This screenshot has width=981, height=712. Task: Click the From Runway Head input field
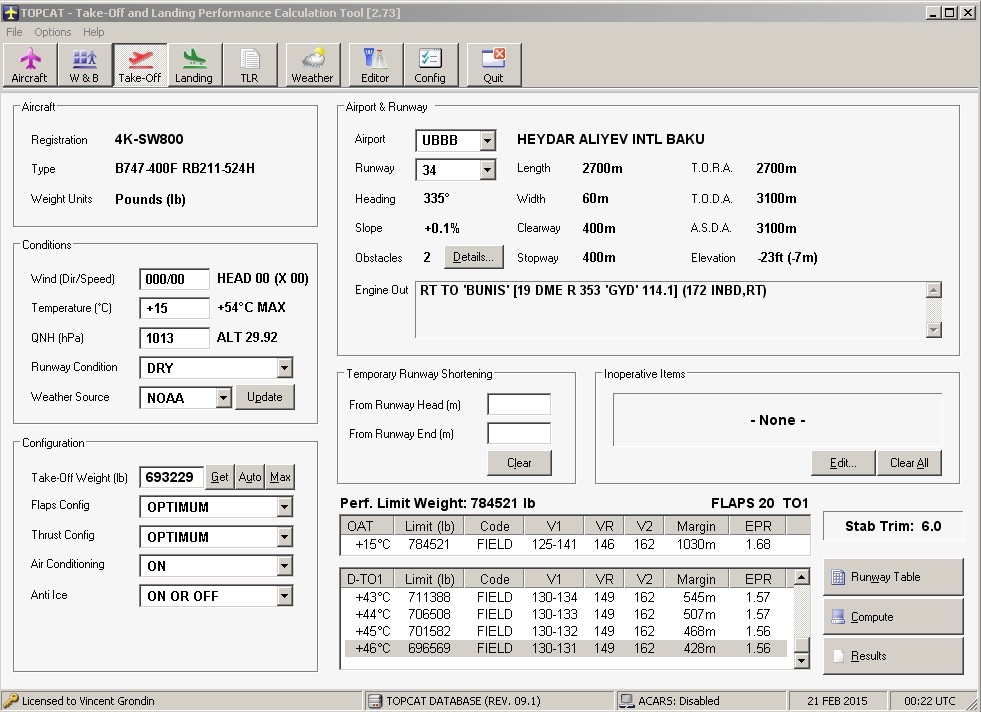519,404
